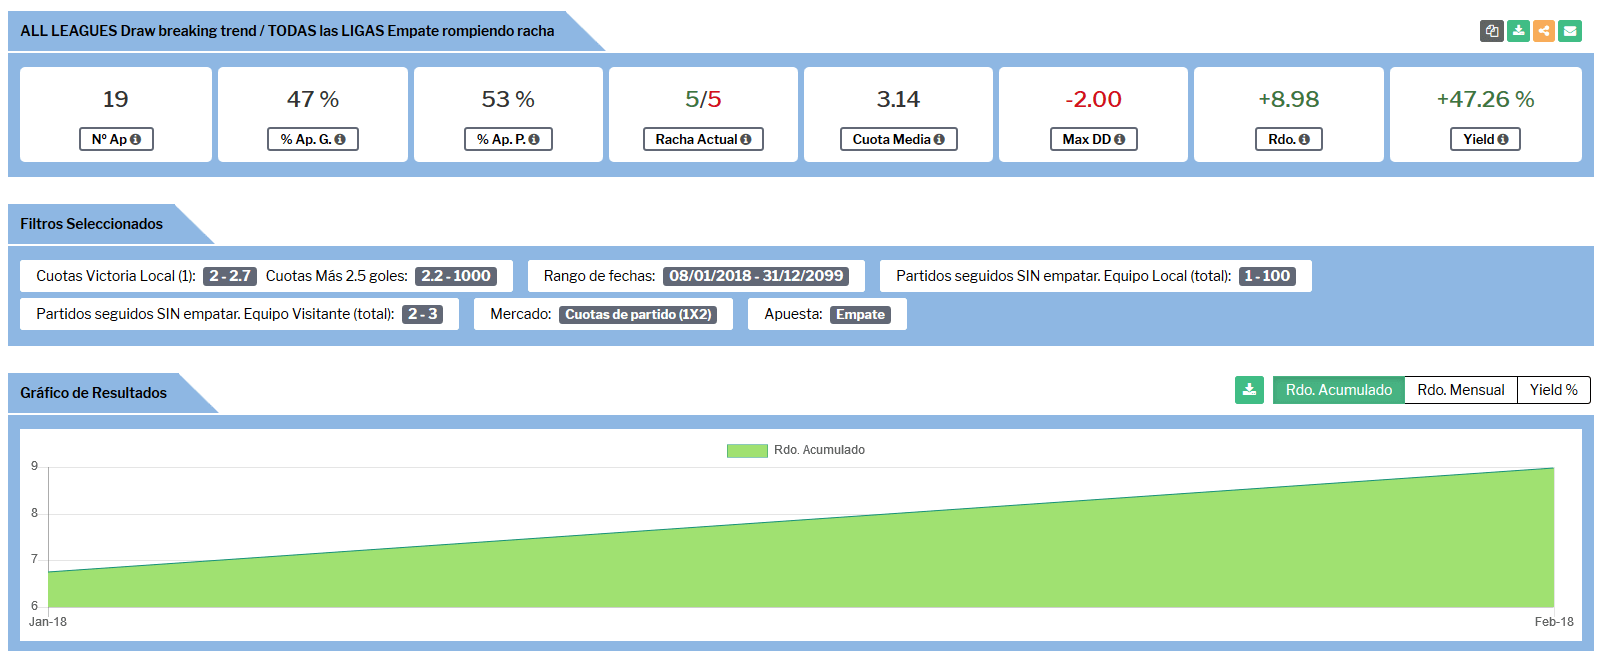Toggle the Rdo. Acumulado legend swatch
Screen dimensions: 1601x660
pyautogui.click(x=747, y=451)
